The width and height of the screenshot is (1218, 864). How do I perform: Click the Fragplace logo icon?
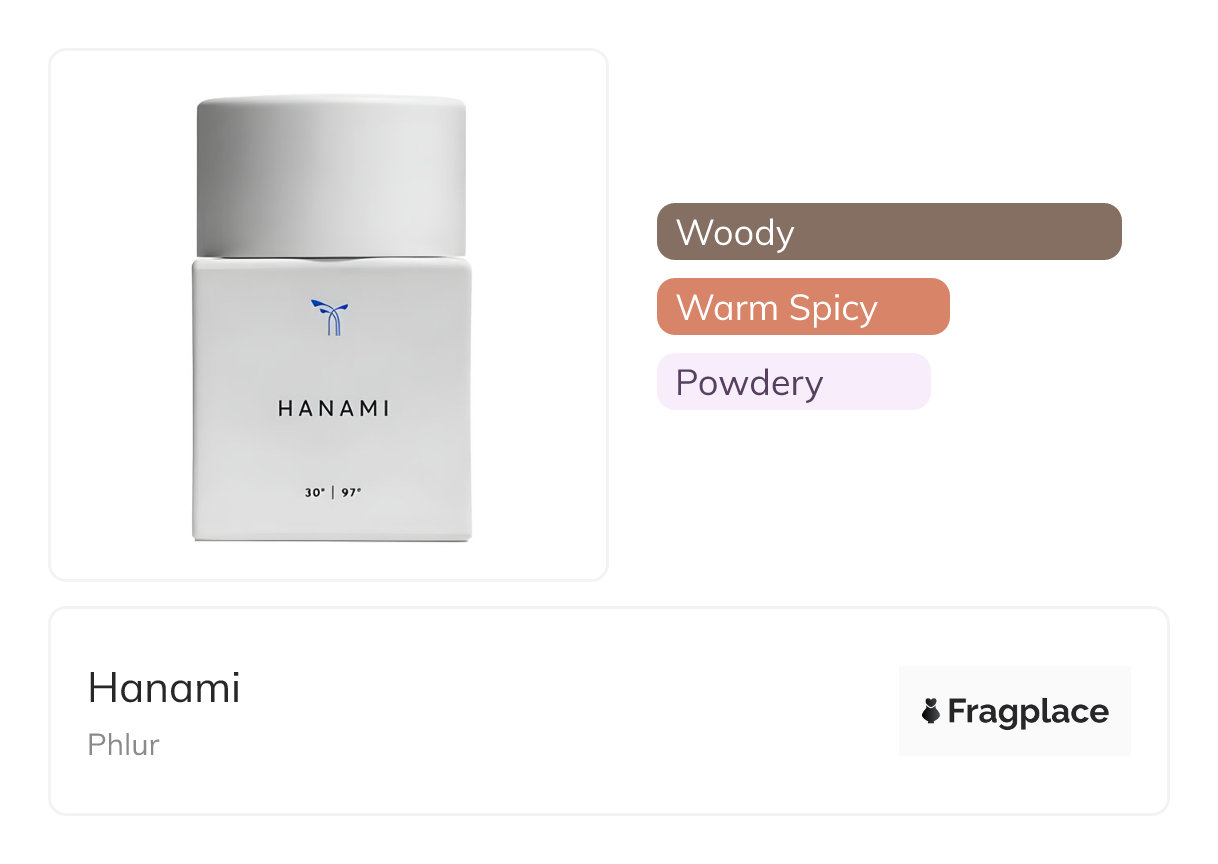[x=931, y=711]
